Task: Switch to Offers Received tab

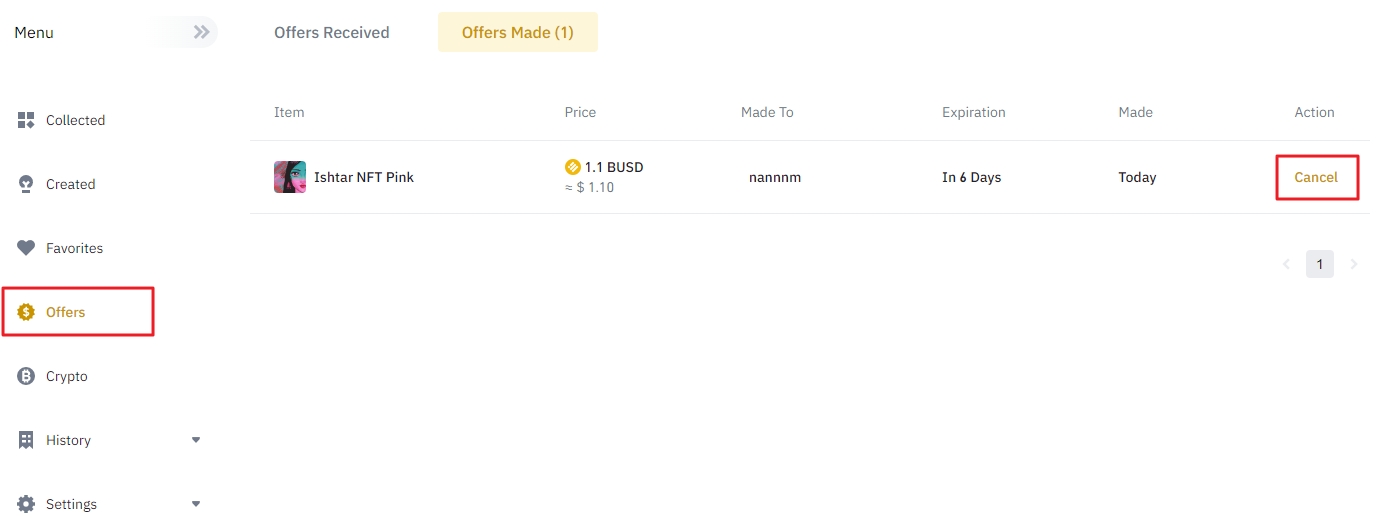Action: 332,32
